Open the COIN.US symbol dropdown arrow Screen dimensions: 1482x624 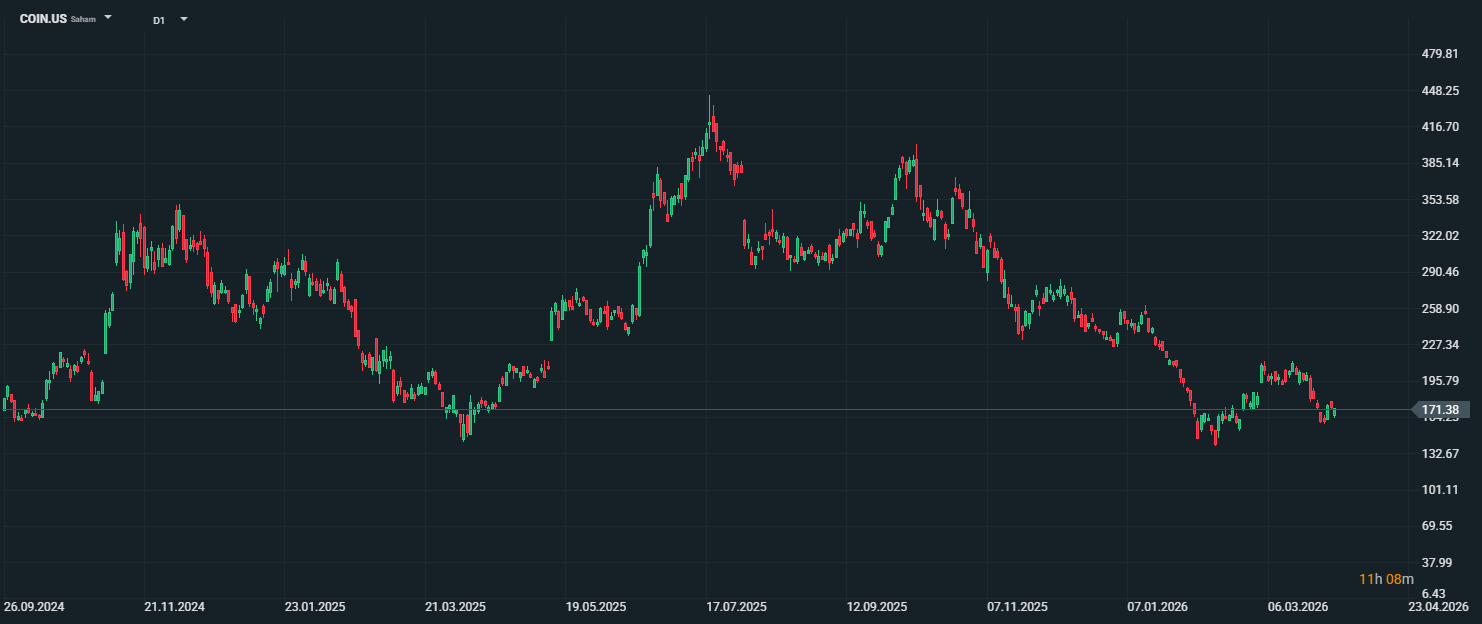[x=108, y=19]
